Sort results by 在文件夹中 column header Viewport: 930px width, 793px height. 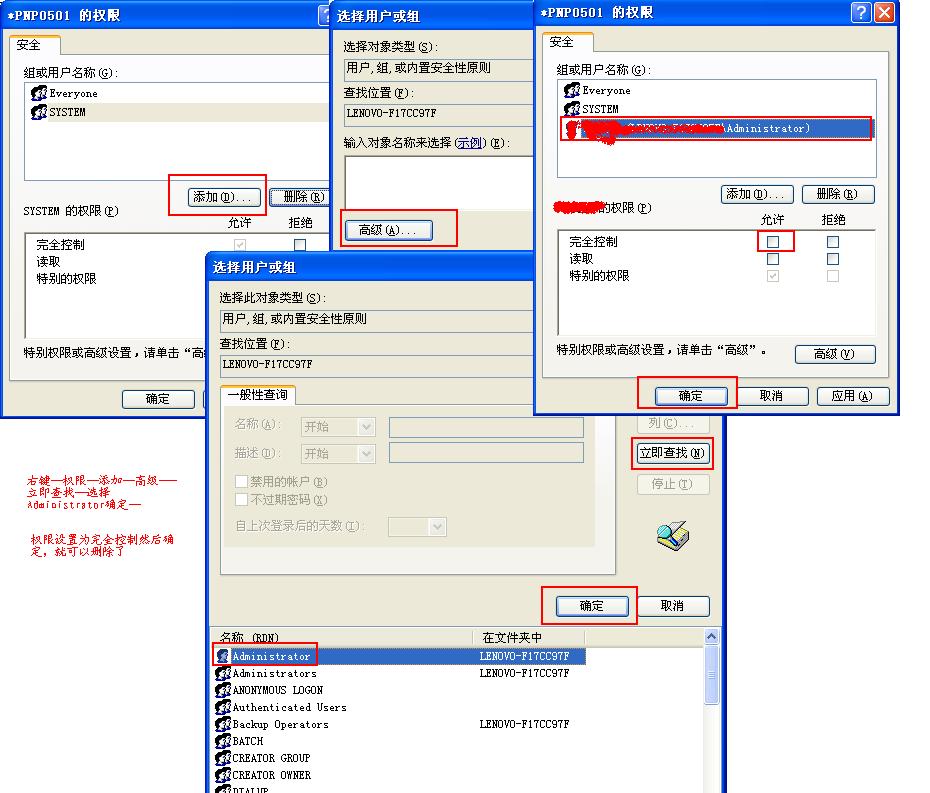[x=528, y=638]
